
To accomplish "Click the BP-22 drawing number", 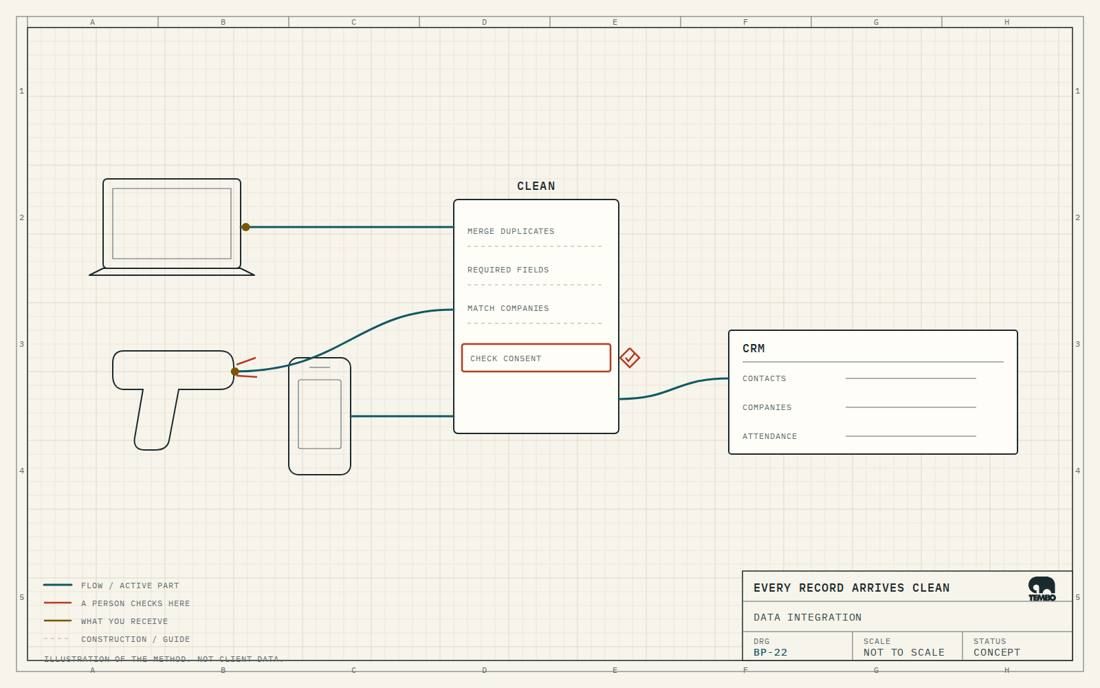I will (770, 652).
